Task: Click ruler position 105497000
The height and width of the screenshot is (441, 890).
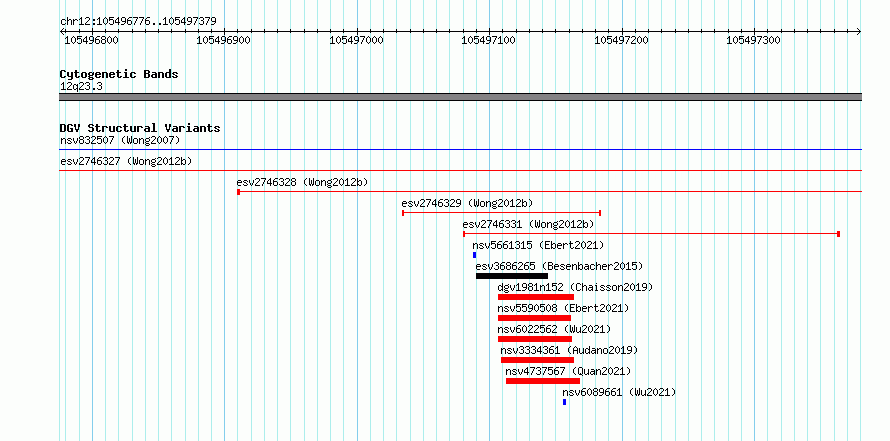Action: coord(356,40)
